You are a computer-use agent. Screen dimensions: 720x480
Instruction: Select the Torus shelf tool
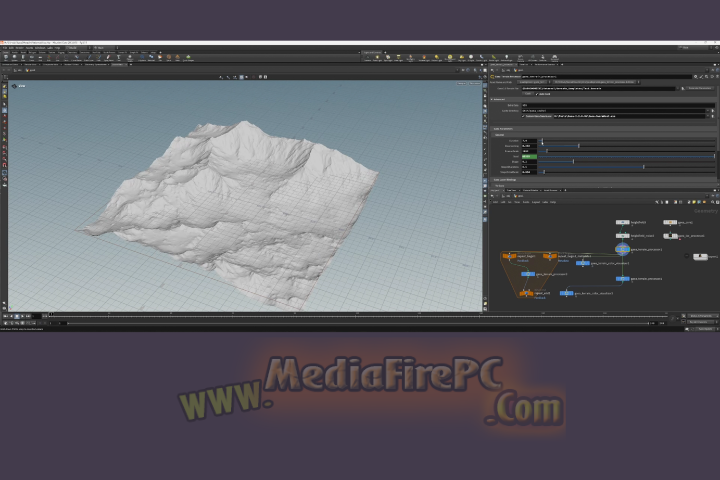[32, 57]
